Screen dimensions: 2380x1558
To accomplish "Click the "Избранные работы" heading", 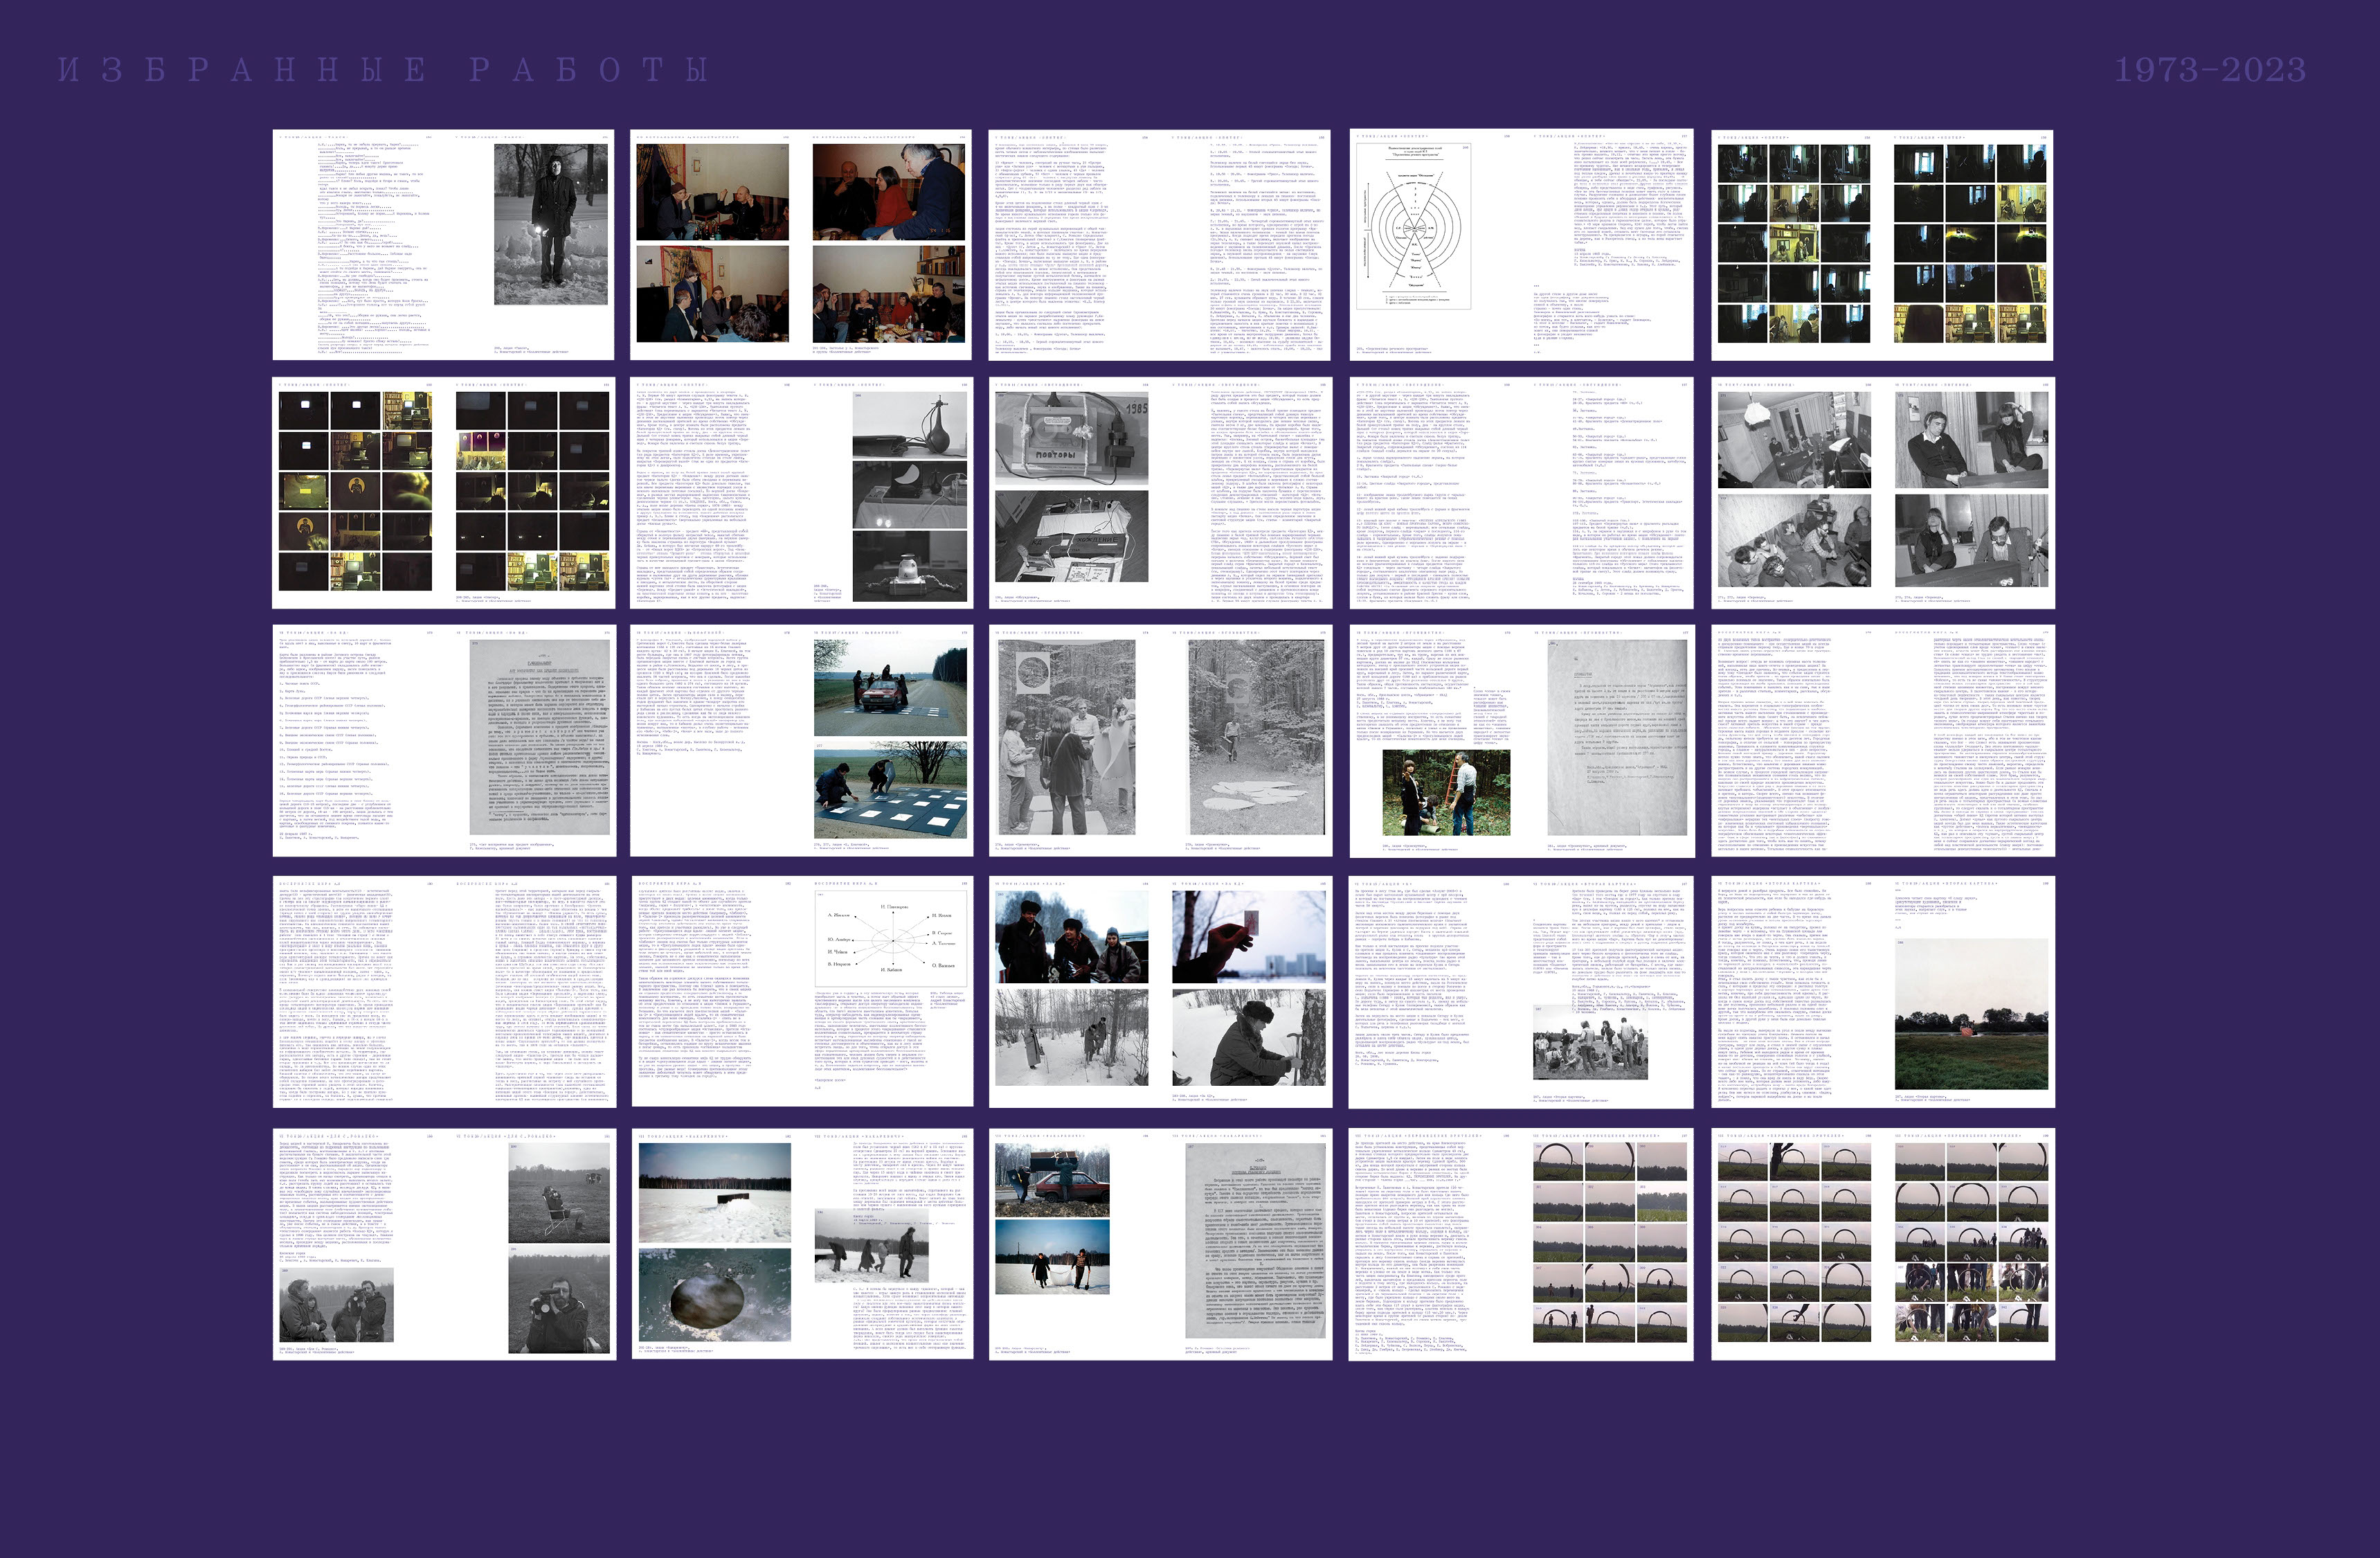I will tap(383, 70).
